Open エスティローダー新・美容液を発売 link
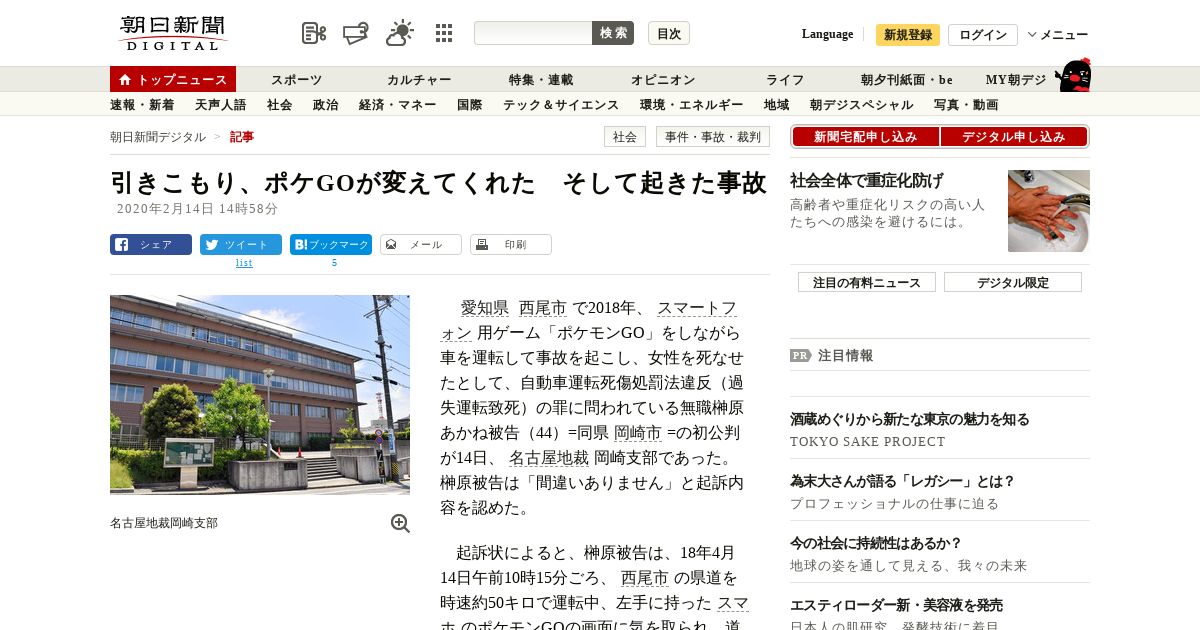Image resolution: width=1200 pixels, height=630 pixels. pyautogui.click(x=896, y=605)
